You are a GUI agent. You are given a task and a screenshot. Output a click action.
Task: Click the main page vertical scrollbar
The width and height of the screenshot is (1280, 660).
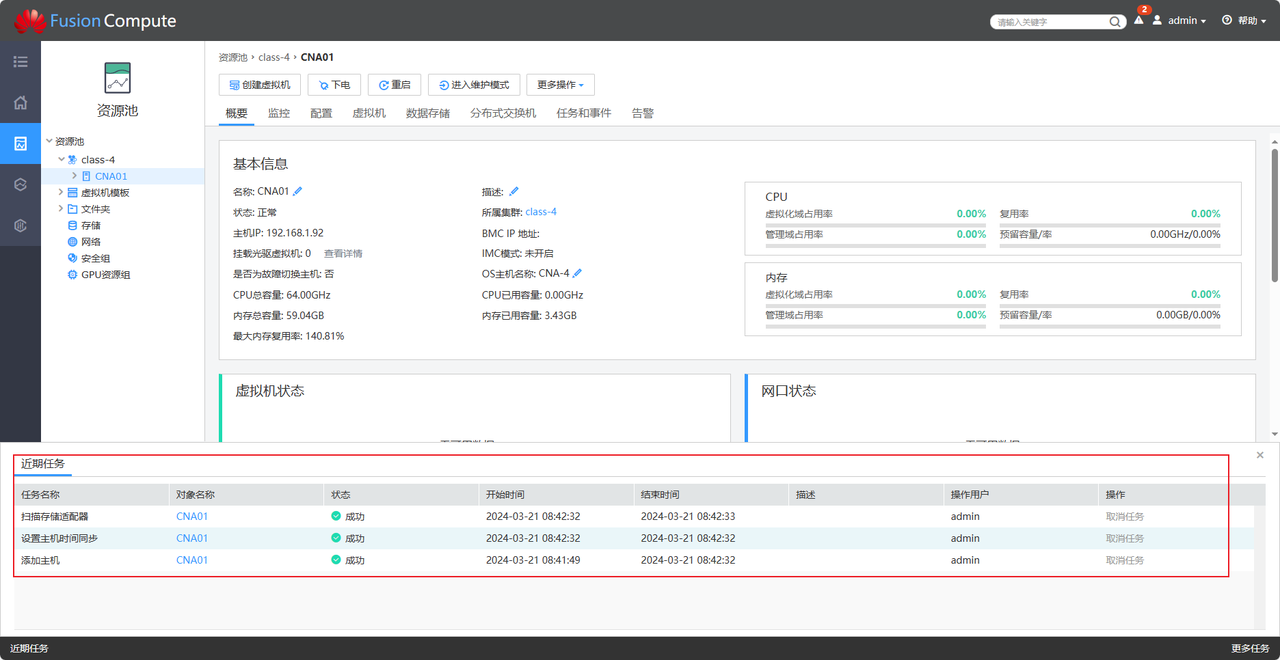(x=1274, y=215)
